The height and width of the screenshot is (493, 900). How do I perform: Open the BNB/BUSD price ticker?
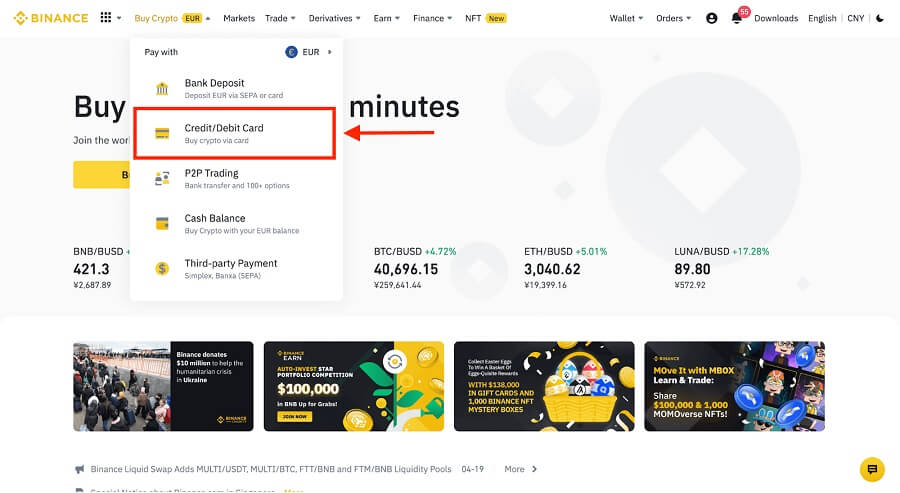(x=102, y=268)
